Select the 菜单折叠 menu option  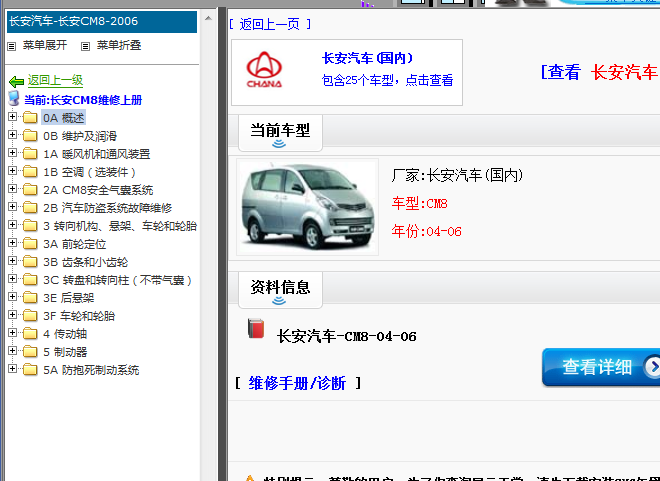pos(119,45)
